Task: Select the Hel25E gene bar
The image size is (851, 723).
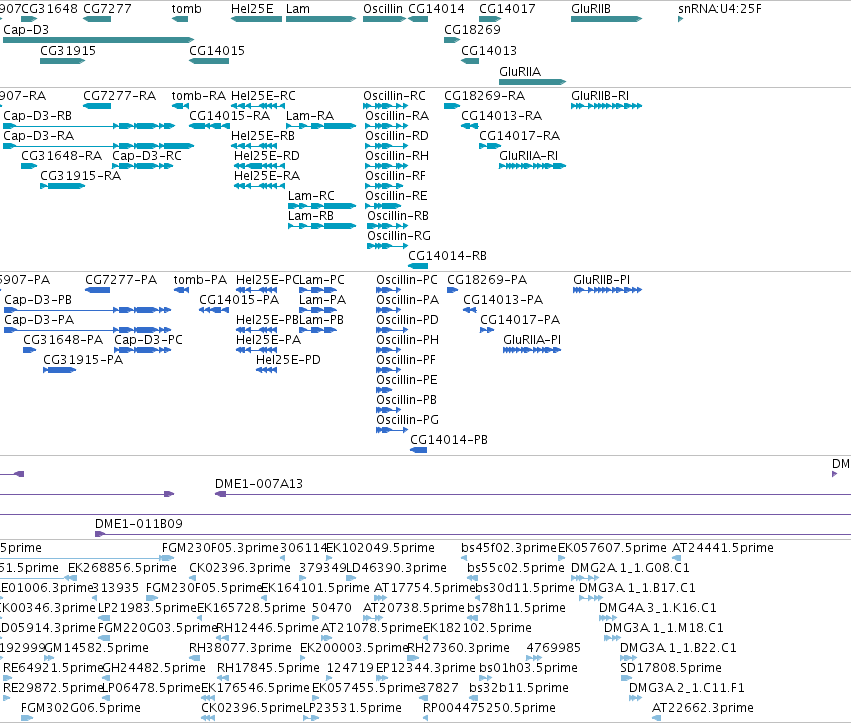Action: 256,19
